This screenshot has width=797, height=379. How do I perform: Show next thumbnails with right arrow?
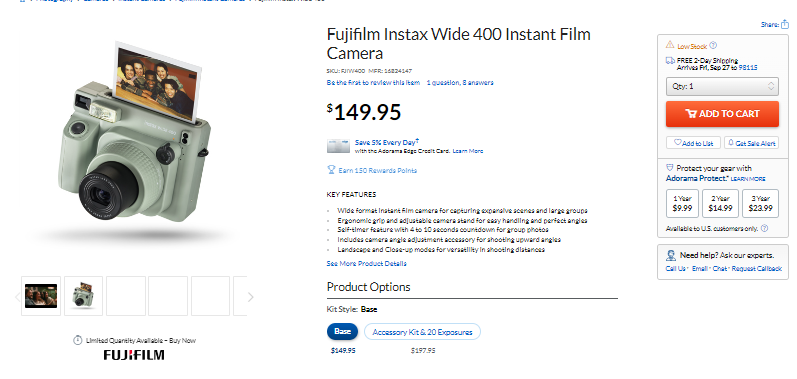tap(251, 297)
